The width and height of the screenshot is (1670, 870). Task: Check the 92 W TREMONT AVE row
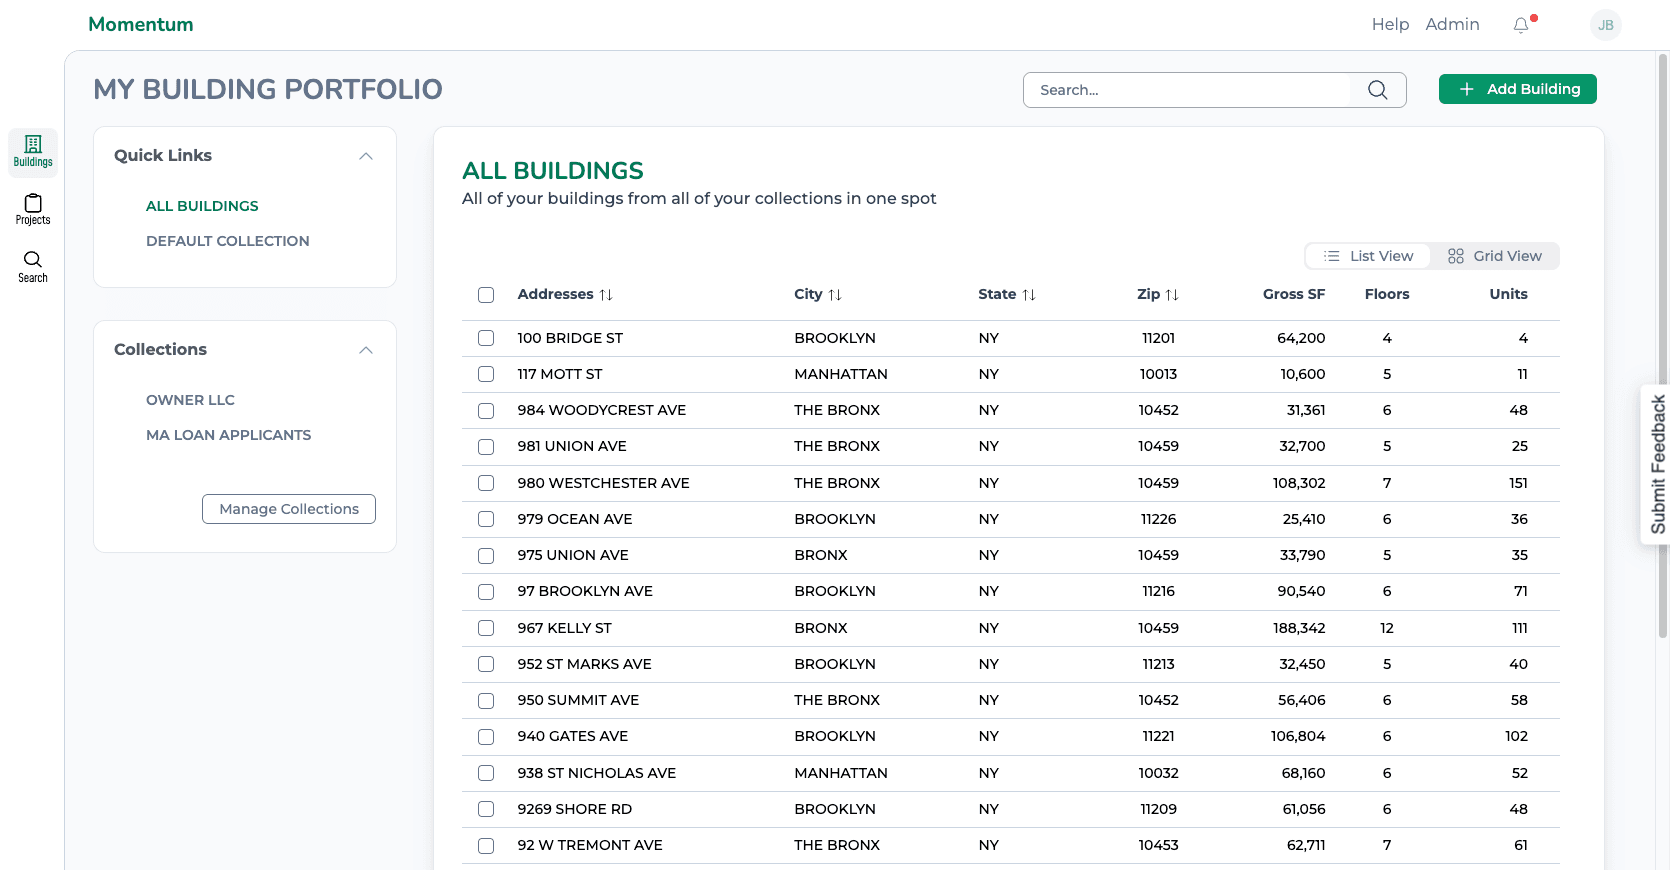coord(486,846)
